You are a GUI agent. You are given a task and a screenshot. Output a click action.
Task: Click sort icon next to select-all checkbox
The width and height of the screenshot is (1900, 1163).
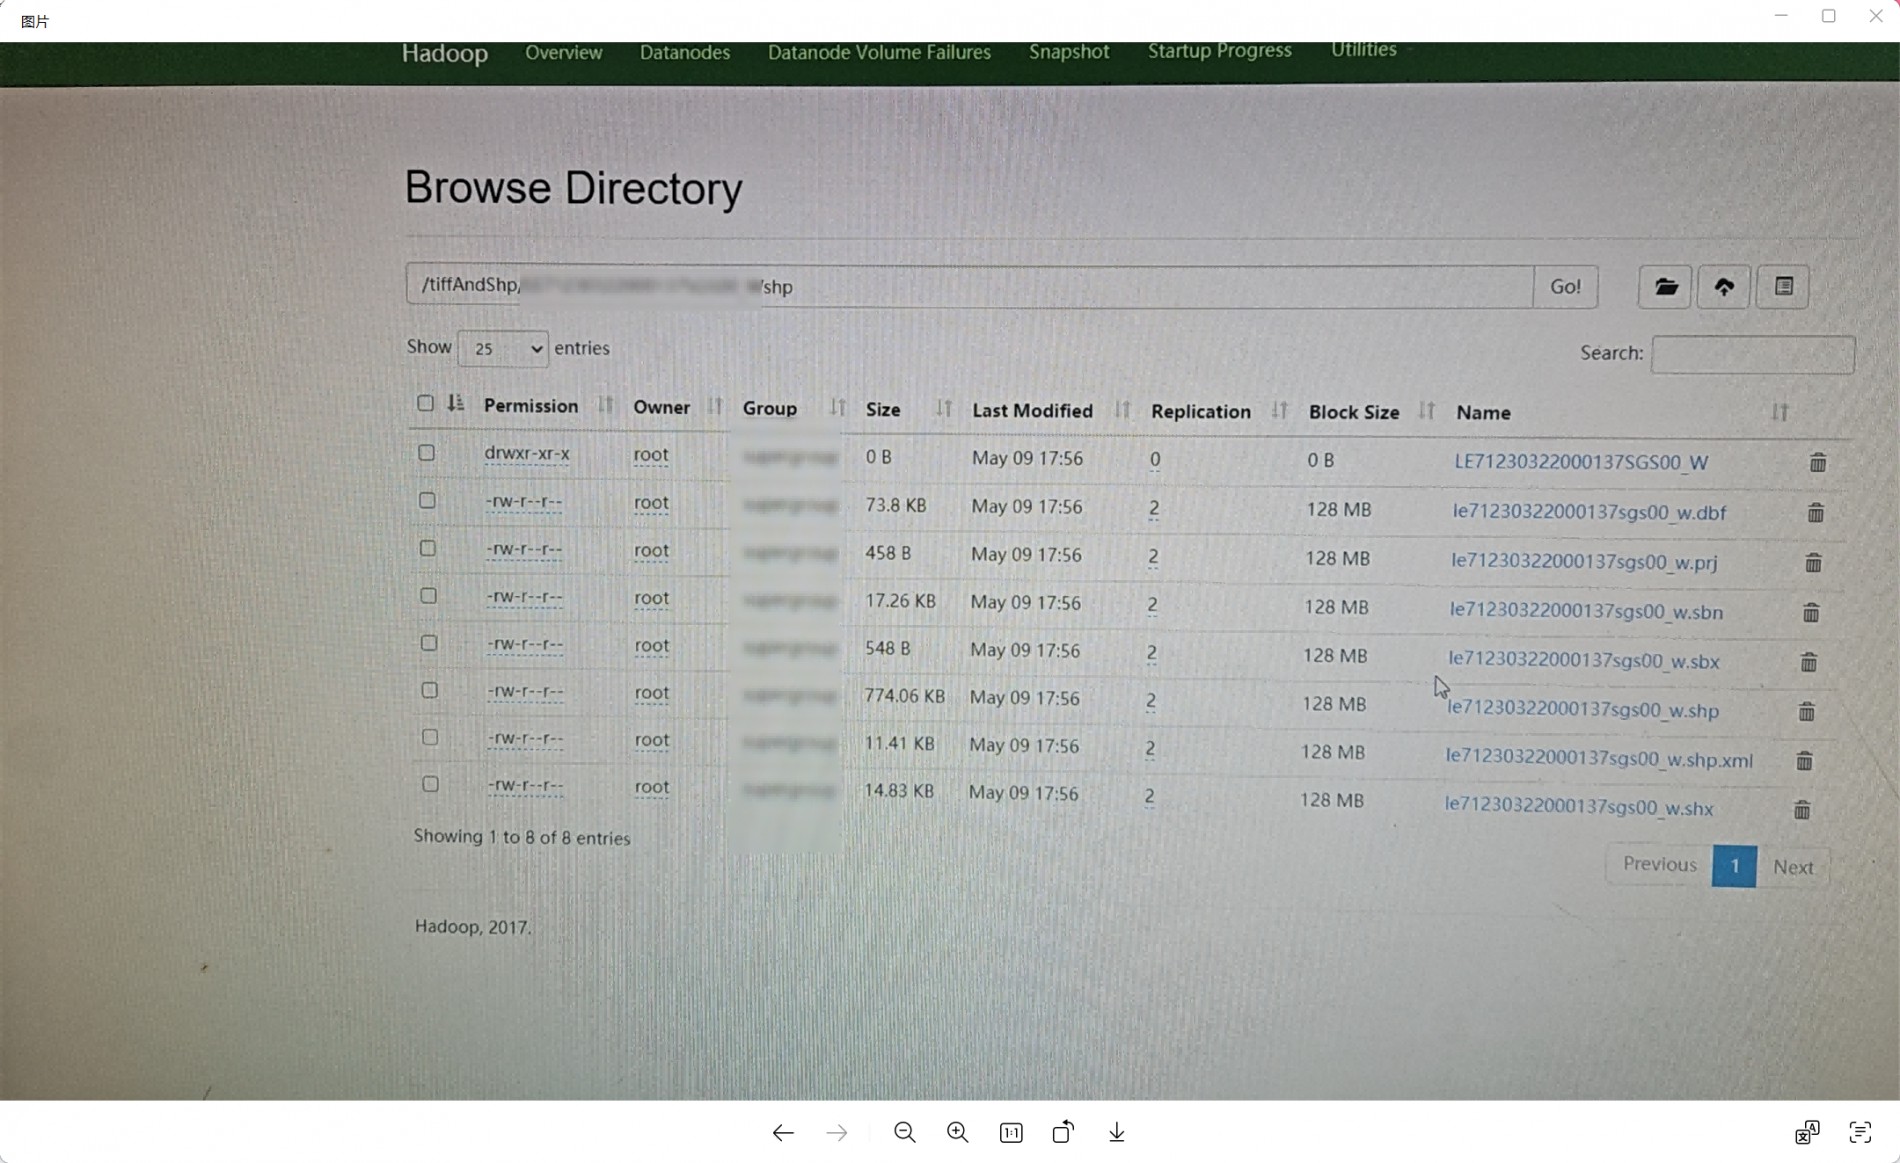click(x=456, y=403)
